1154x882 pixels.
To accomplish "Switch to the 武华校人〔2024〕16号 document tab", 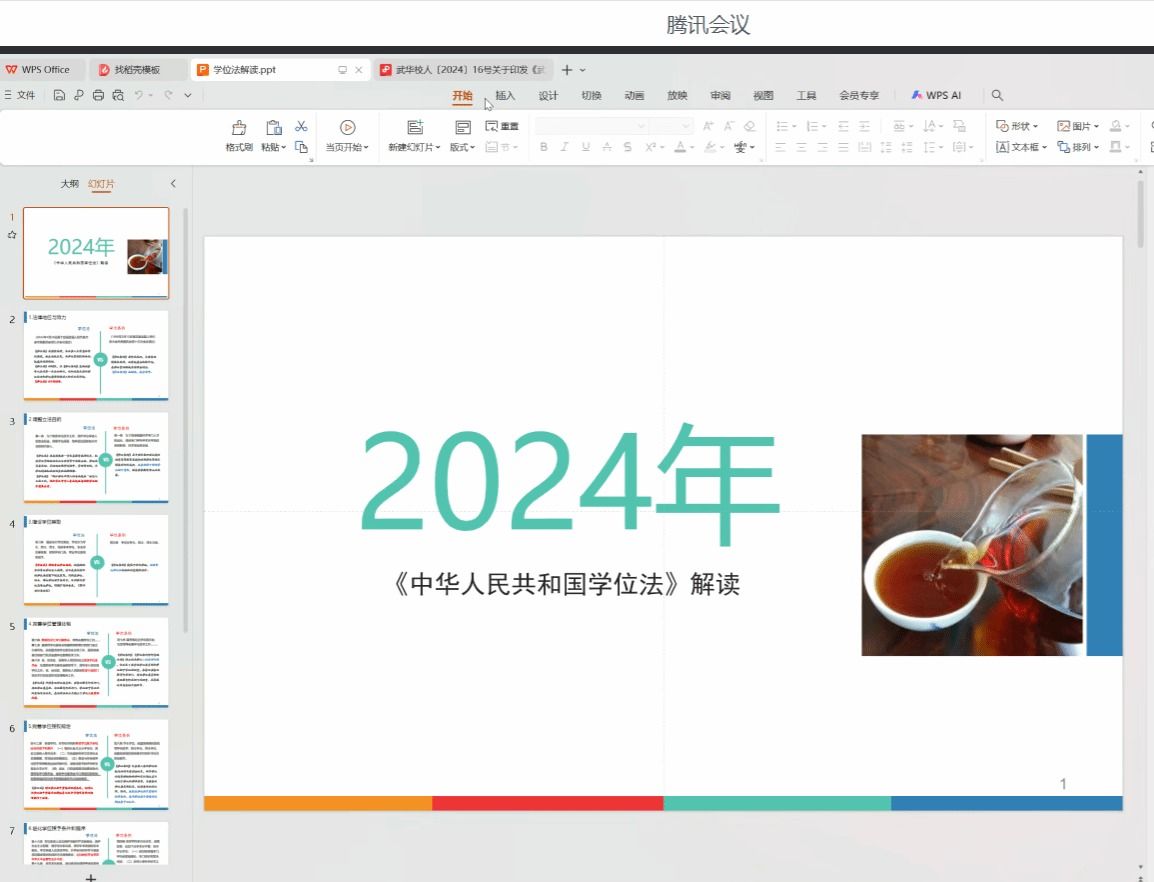I will pyautogui.click(x=462, y=69).
